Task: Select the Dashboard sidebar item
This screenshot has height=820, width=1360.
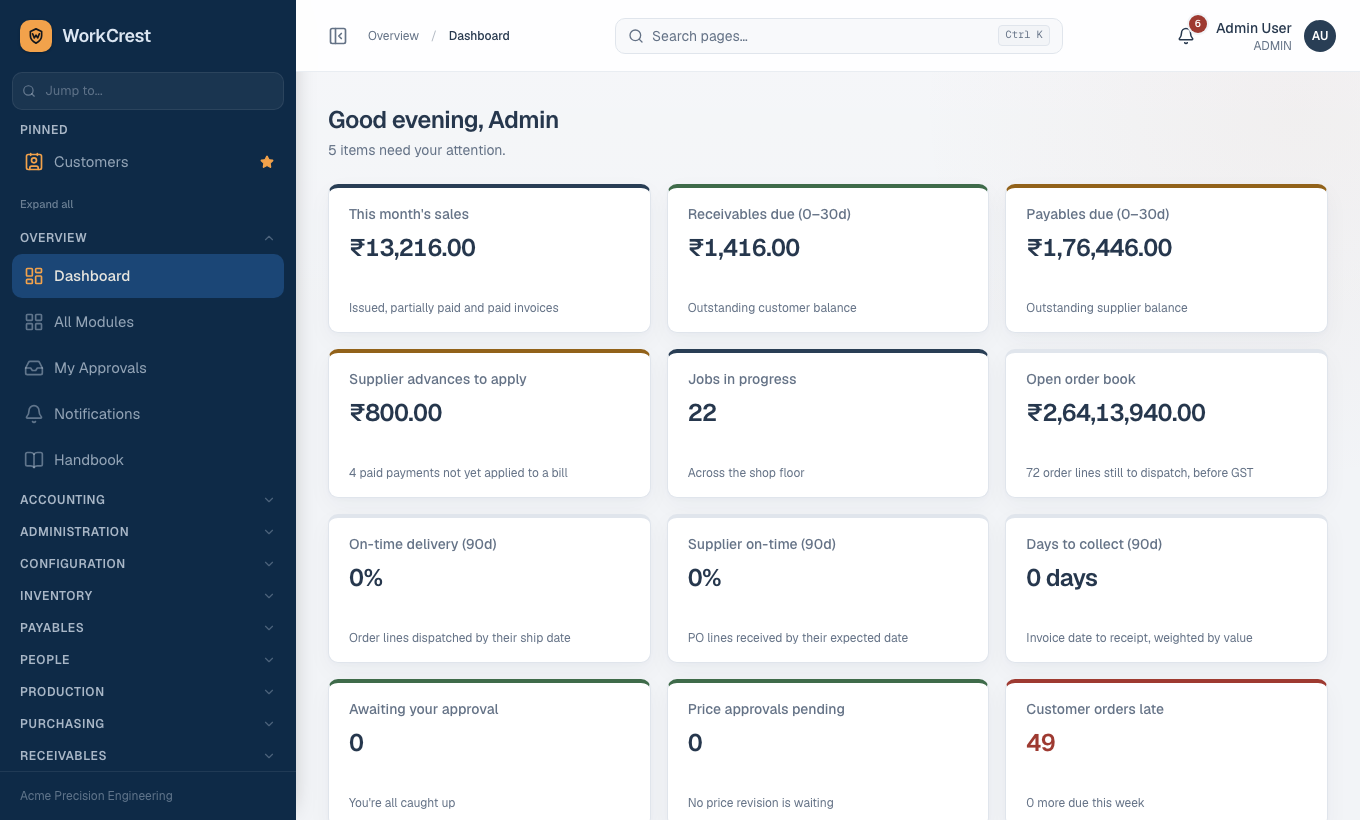Action: point(148,276)
